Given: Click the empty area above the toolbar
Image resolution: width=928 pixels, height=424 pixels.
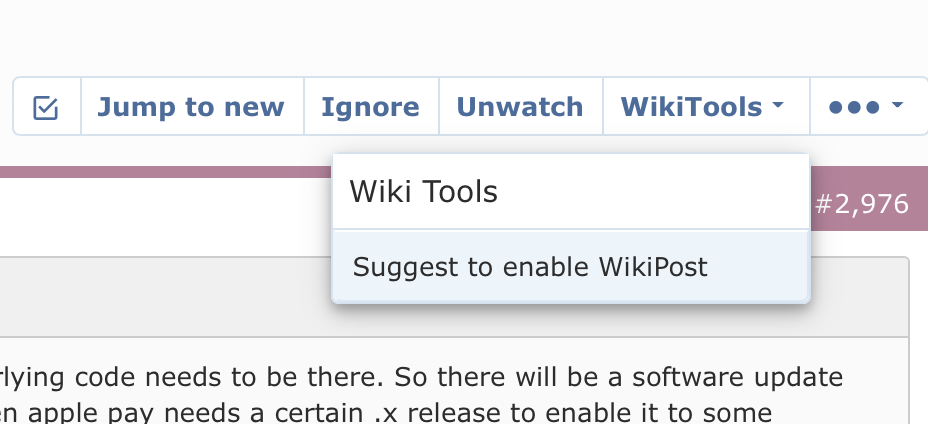Looking at the screenshot, I should click(464, 36).
